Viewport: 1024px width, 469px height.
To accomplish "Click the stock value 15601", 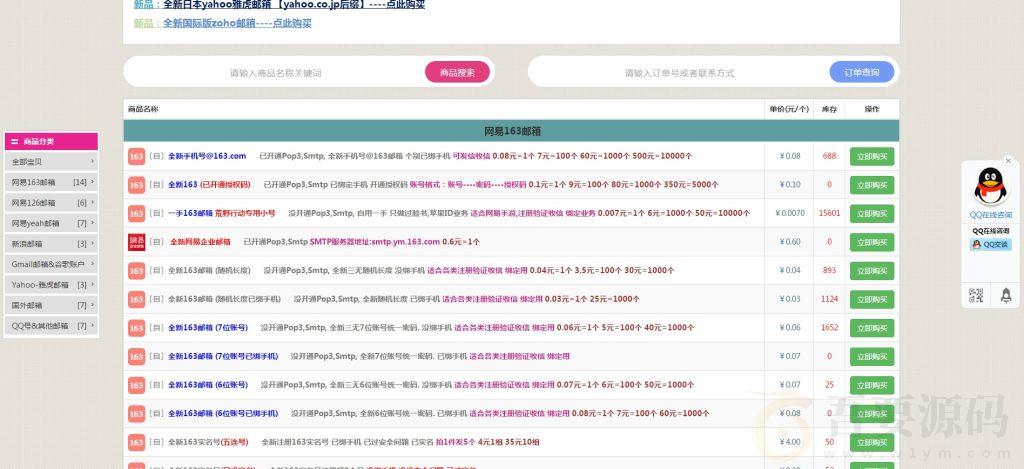I will pos(829,214).
